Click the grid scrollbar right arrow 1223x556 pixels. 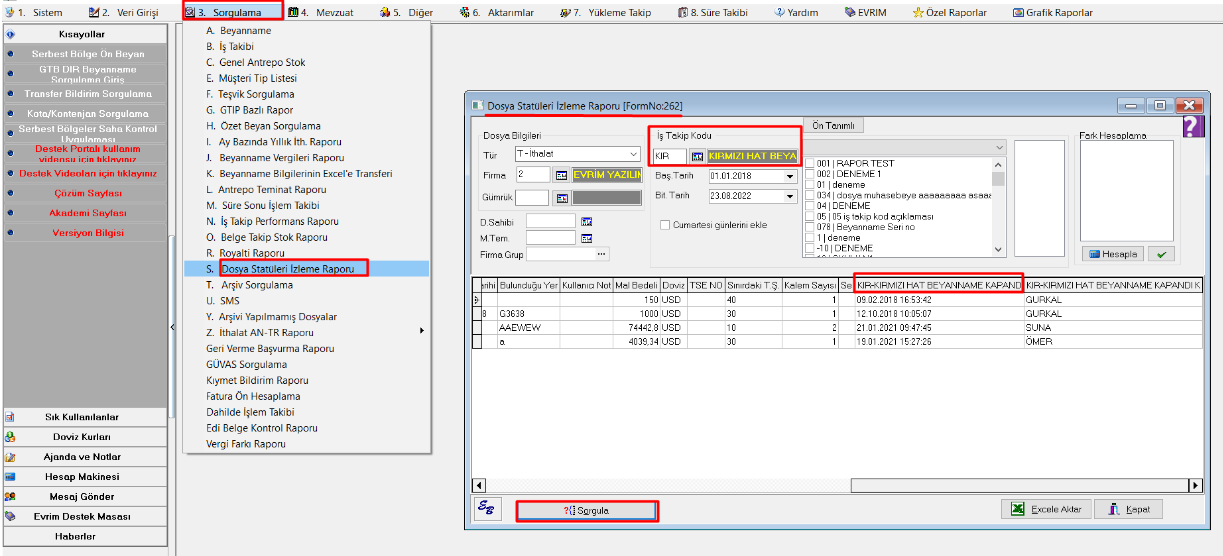[1195, 485]
